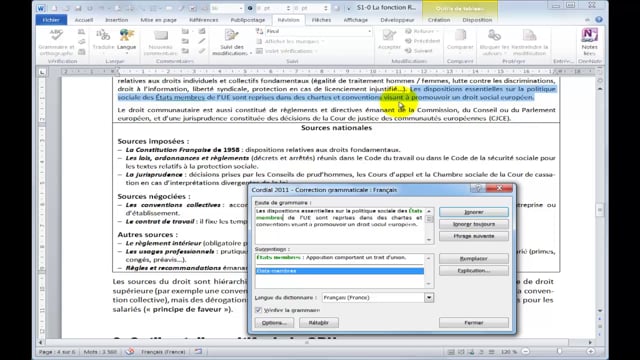Select the highlighted États-membres suggestion
Screen dimensions: 640x360
coord(340,271)
